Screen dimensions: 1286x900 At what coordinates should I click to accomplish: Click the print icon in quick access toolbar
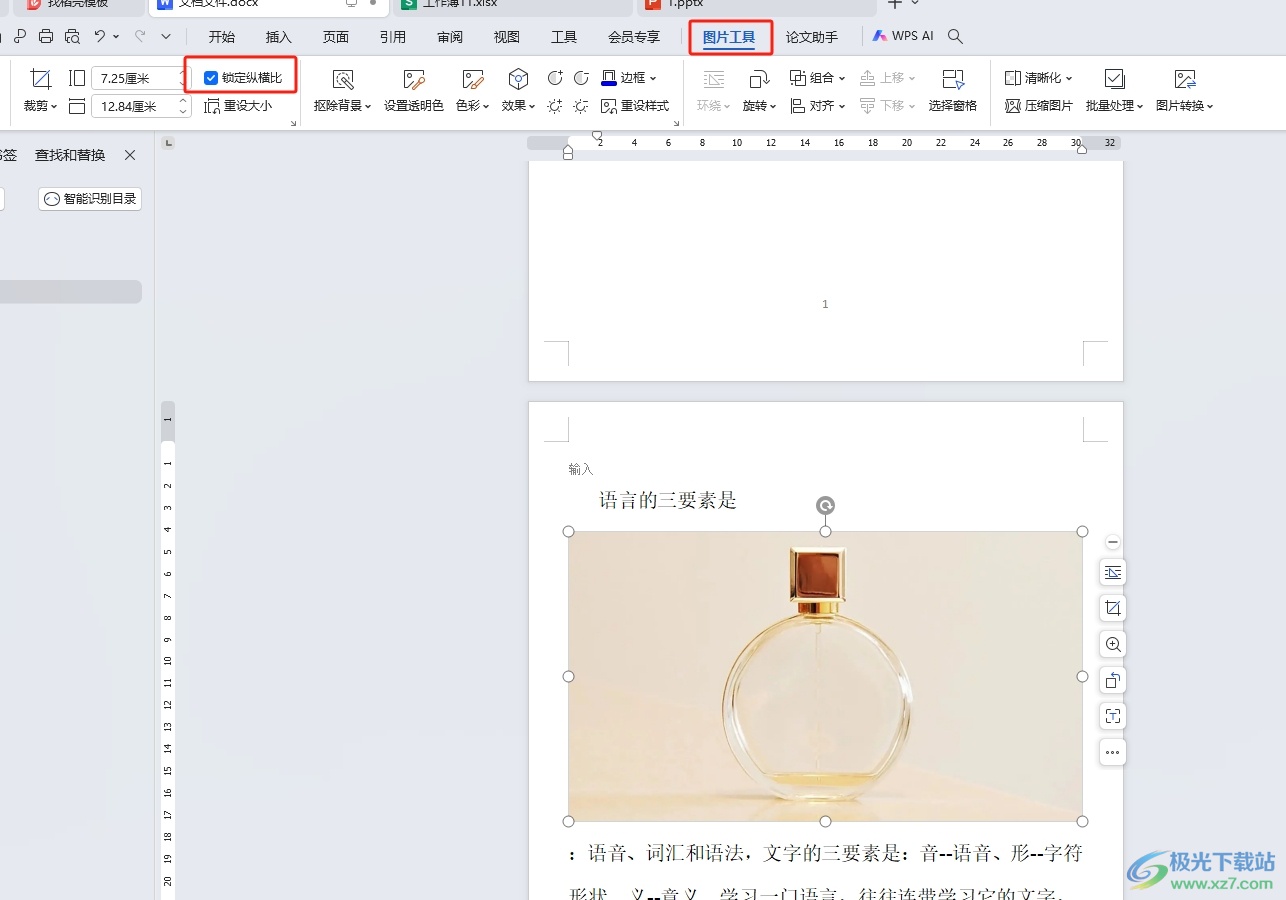pyautogui.click(x=45, y=36)
